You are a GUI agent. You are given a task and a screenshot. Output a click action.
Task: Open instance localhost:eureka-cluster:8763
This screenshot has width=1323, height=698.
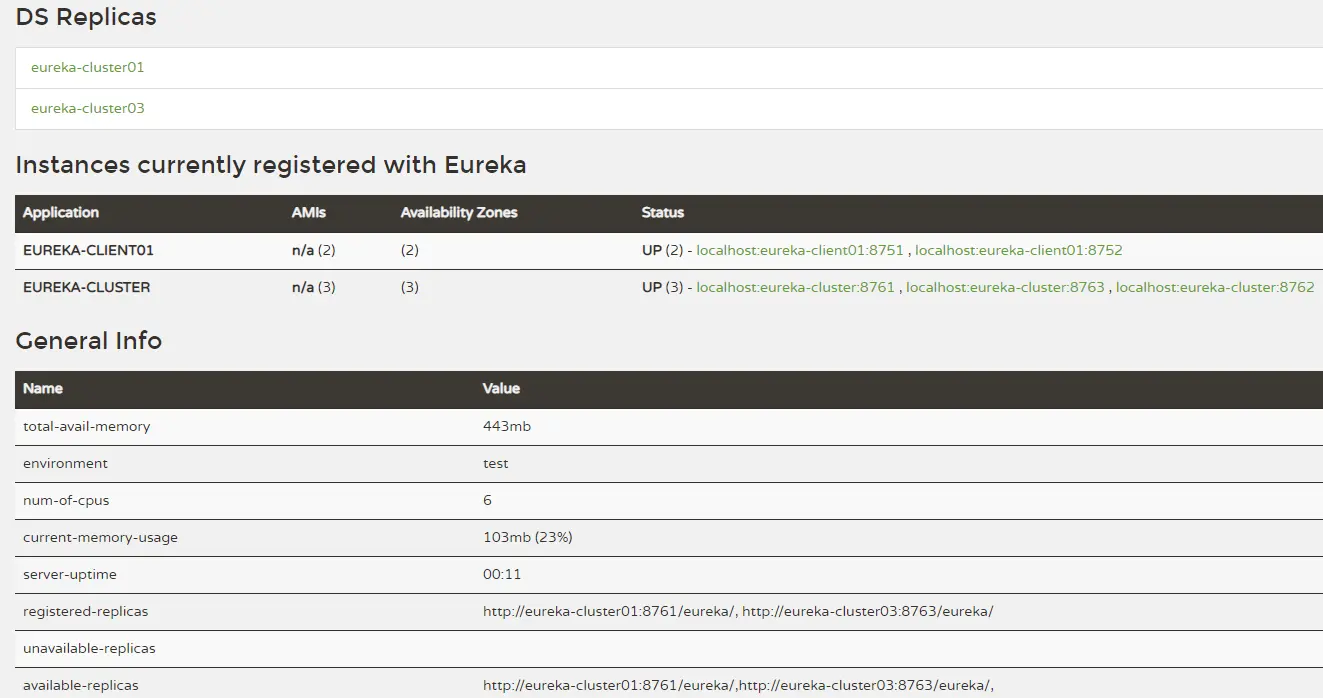pos(1005,287)
